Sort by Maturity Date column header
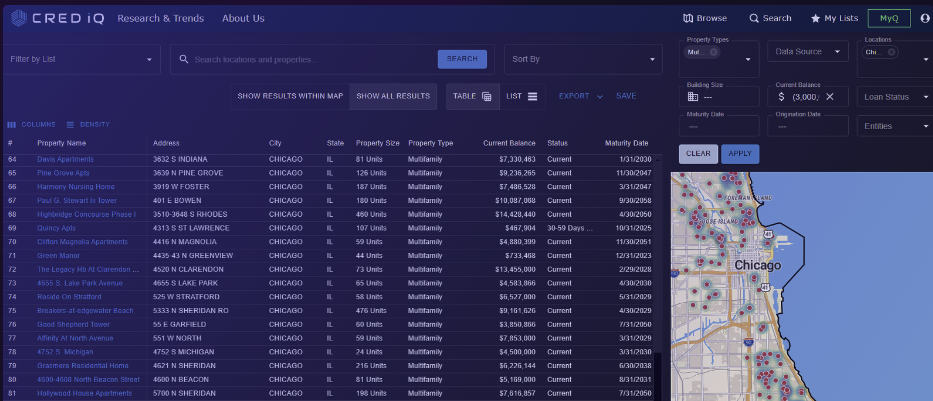The height and width of the screenshot is (401, 933). point(626,143)
